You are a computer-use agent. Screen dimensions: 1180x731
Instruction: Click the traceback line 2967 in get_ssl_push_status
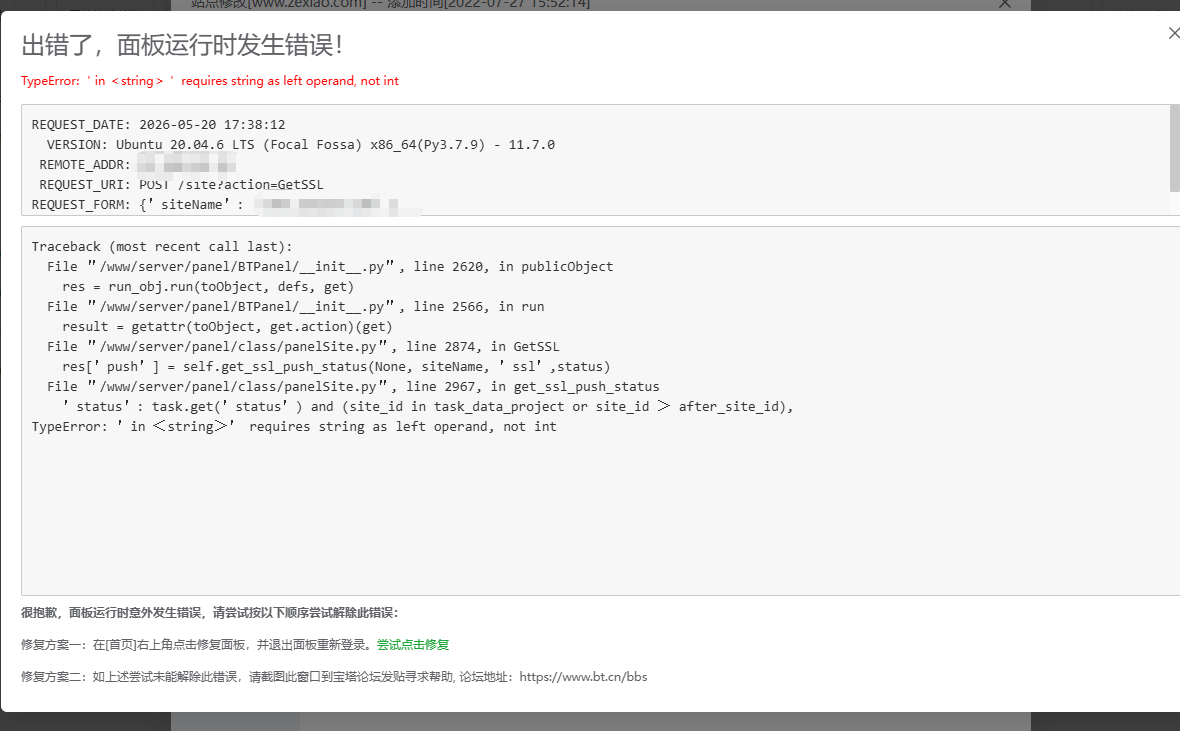coord(353,386)
